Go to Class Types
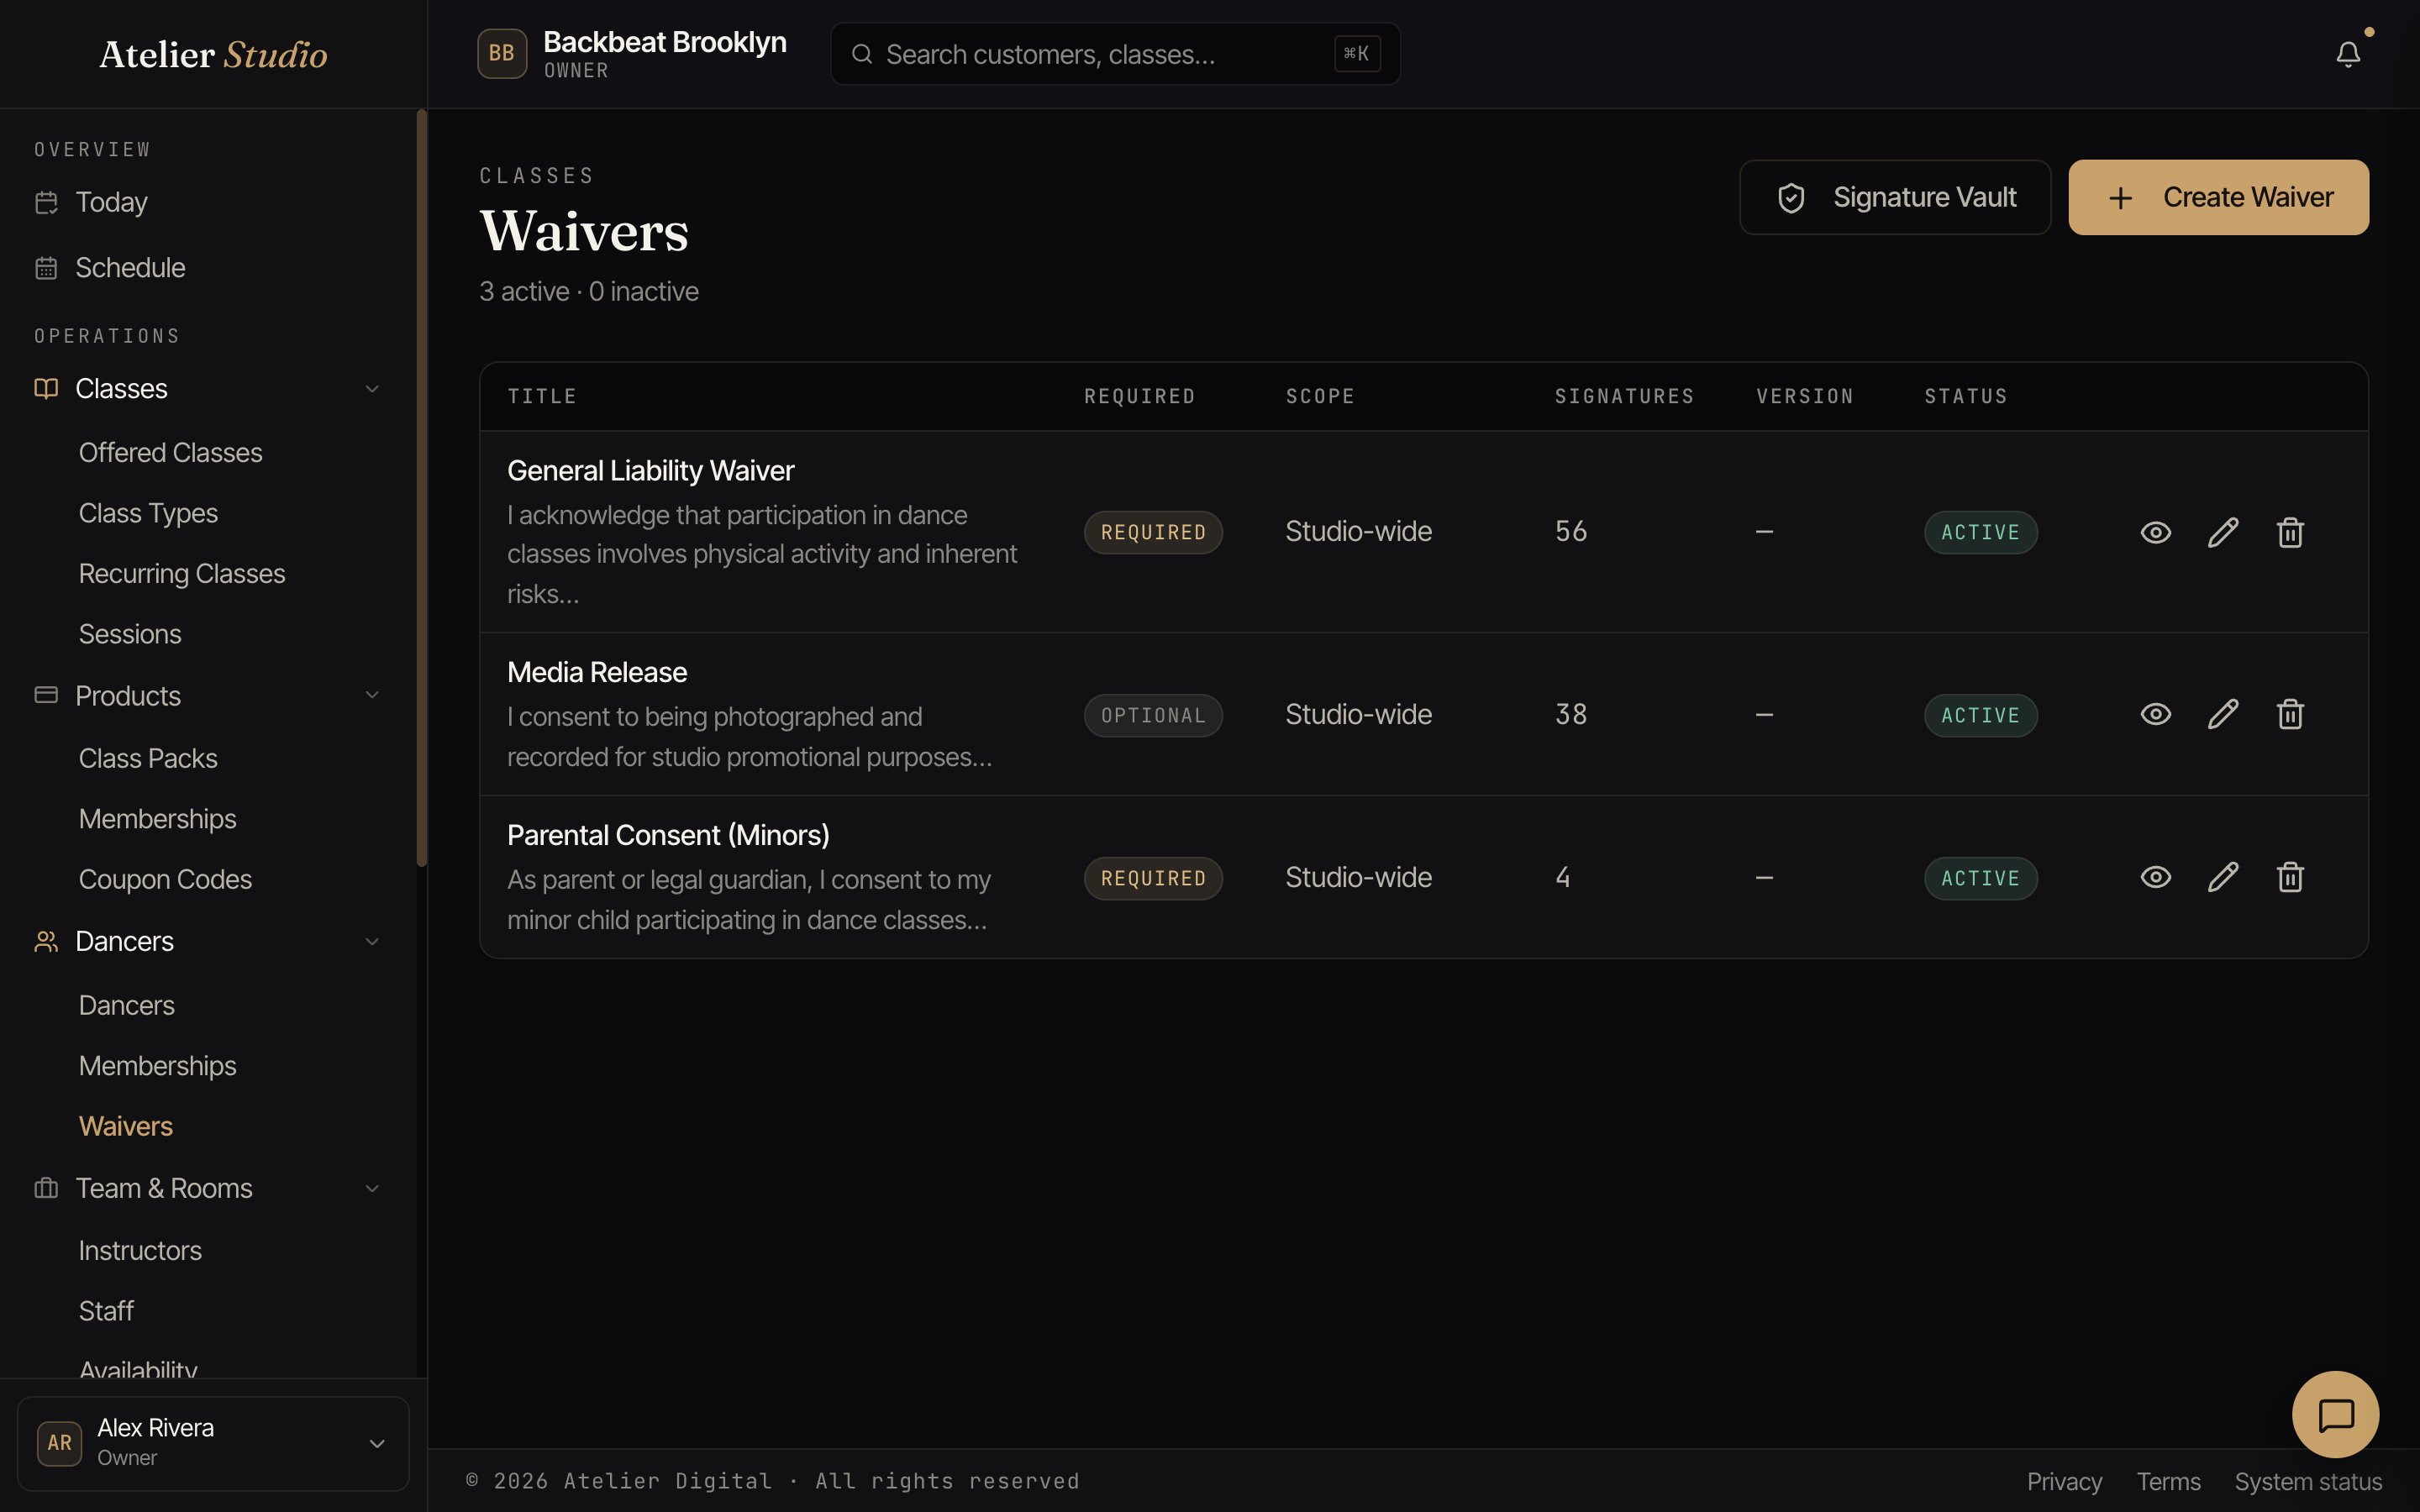 tap(148, 514)
